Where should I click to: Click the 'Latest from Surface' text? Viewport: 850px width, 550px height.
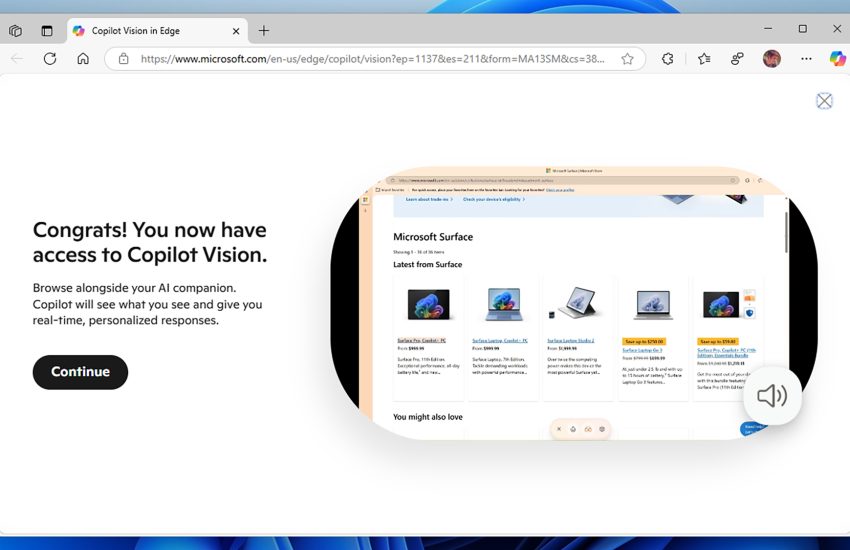coord(428,264)
